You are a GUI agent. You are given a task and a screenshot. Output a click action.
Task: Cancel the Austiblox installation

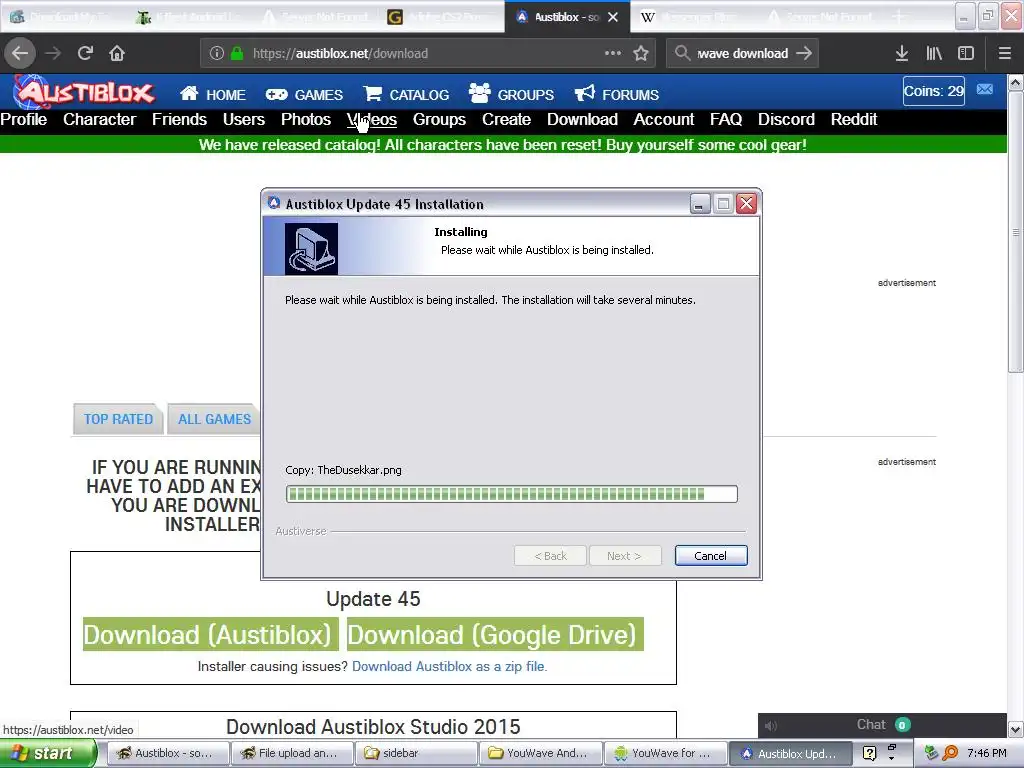(711, 556)
